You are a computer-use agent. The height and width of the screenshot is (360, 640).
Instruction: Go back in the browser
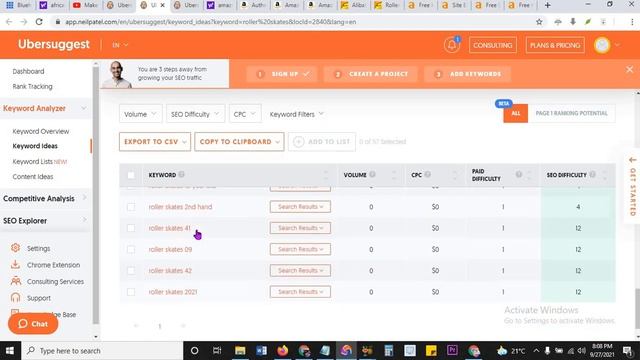point(9,22)
